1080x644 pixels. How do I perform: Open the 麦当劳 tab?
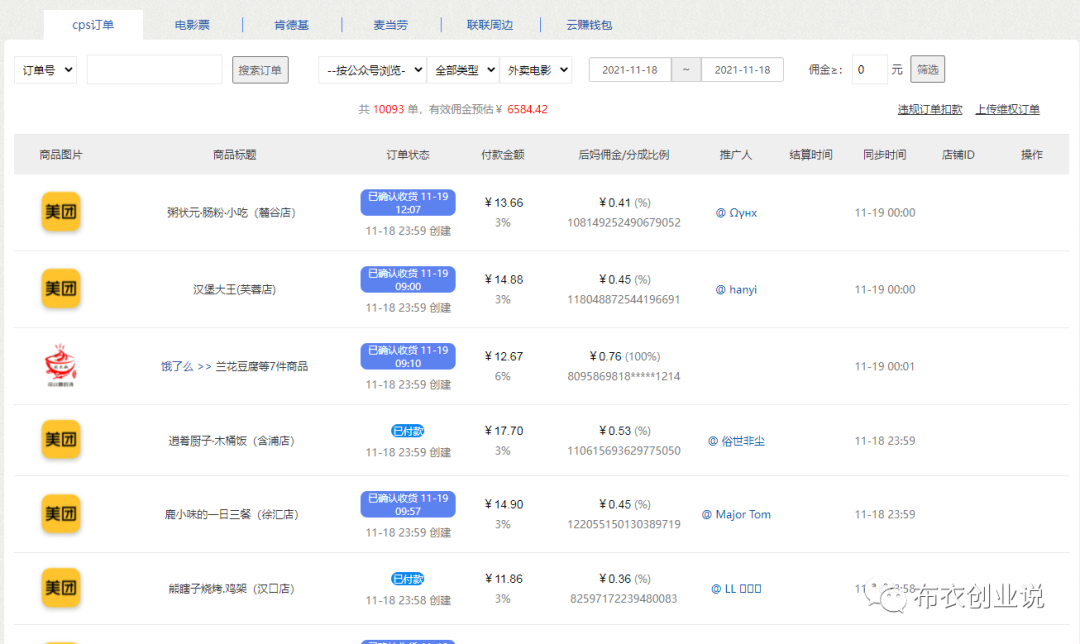click(390, 24)
